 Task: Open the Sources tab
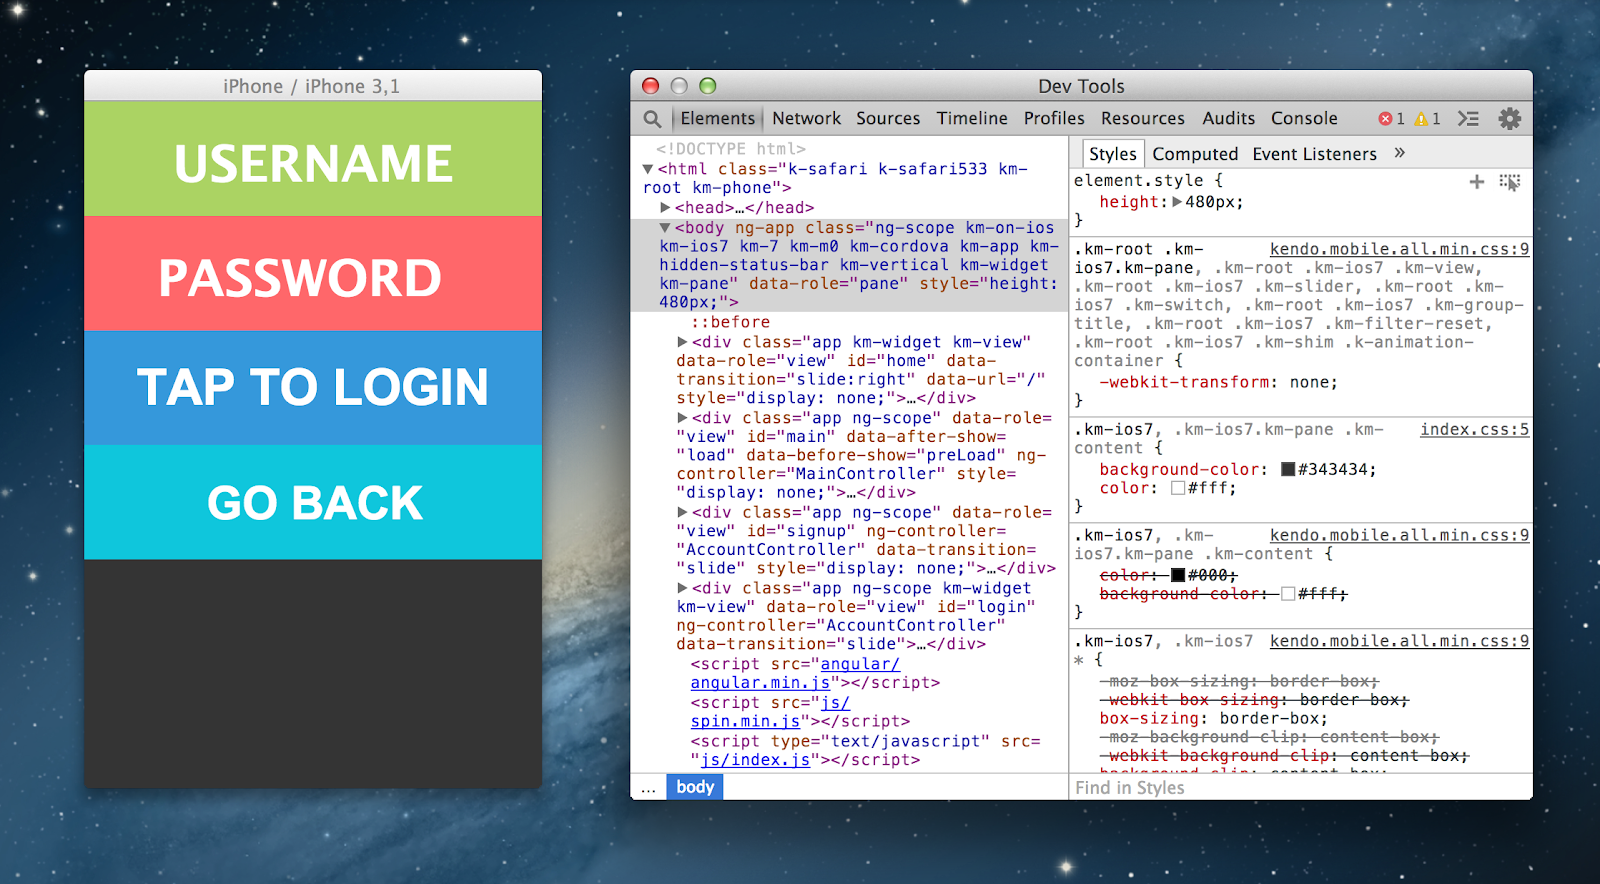pyautogui.click(x=887, y=118)
